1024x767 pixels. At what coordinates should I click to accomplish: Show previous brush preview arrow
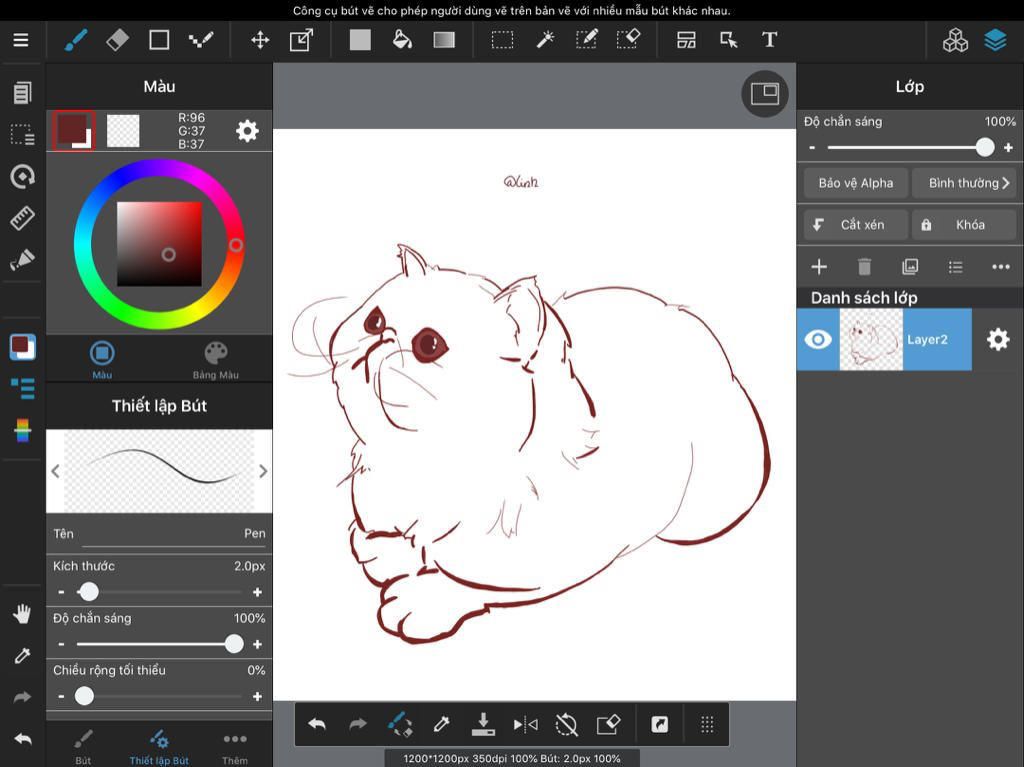pyautogui.click(x=56, y=471)
